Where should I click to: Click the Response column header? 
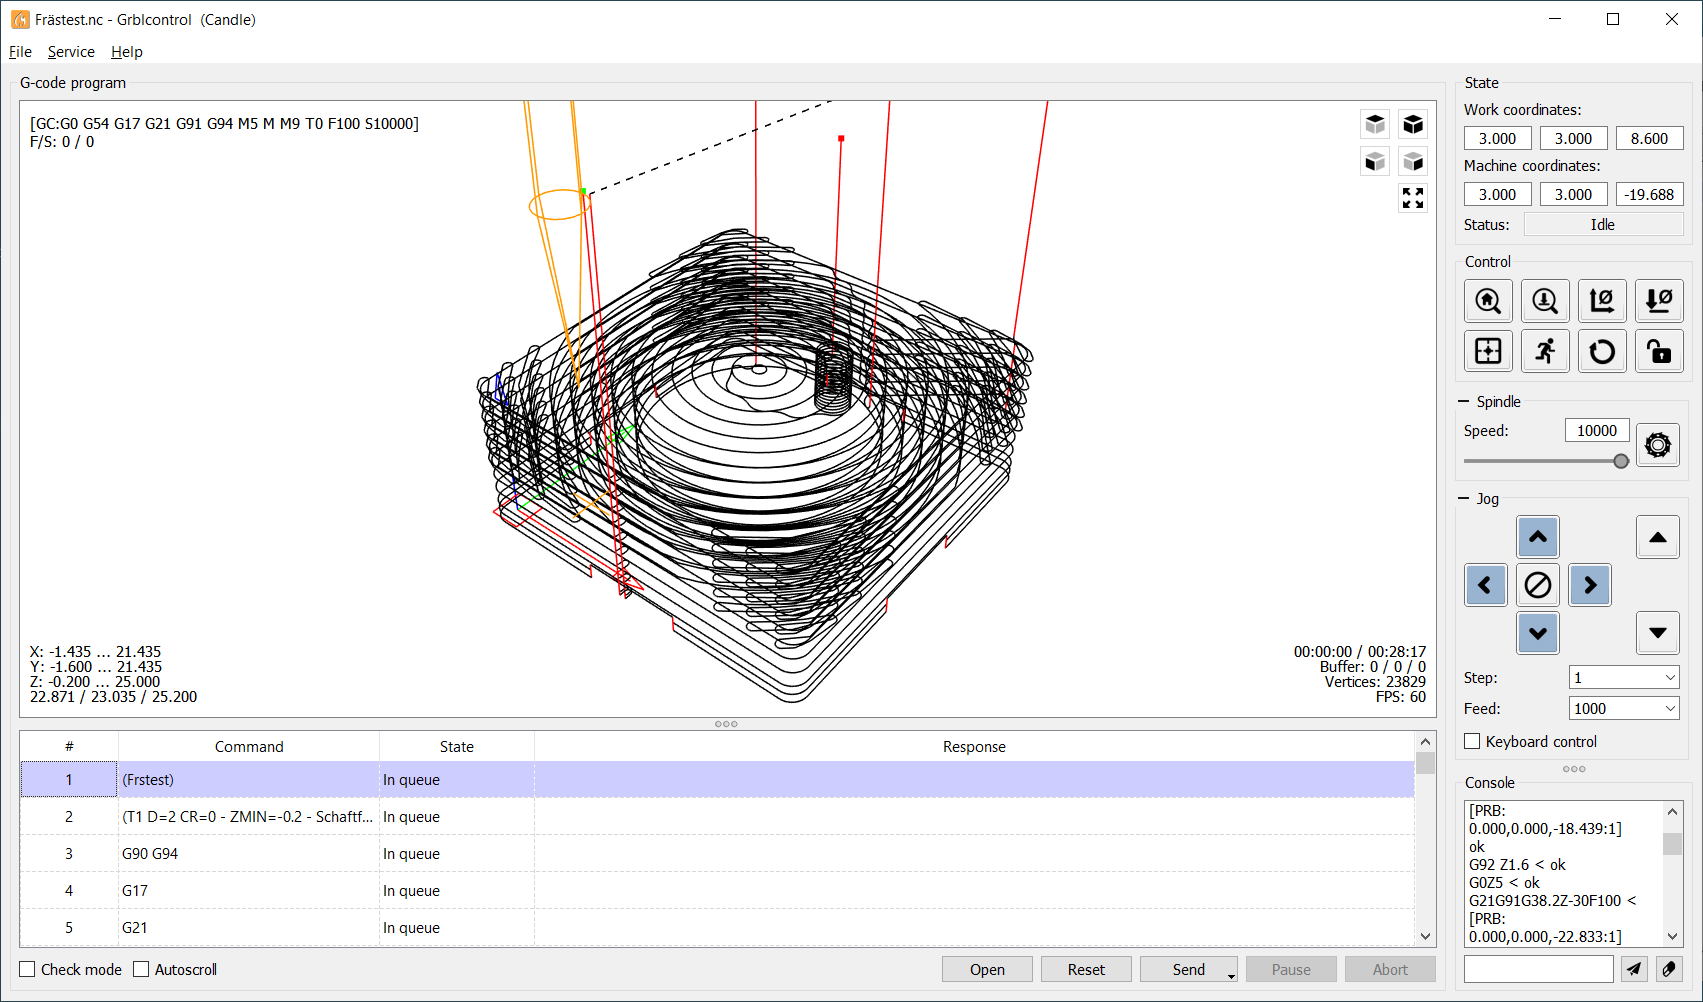(x=974, y=747)
